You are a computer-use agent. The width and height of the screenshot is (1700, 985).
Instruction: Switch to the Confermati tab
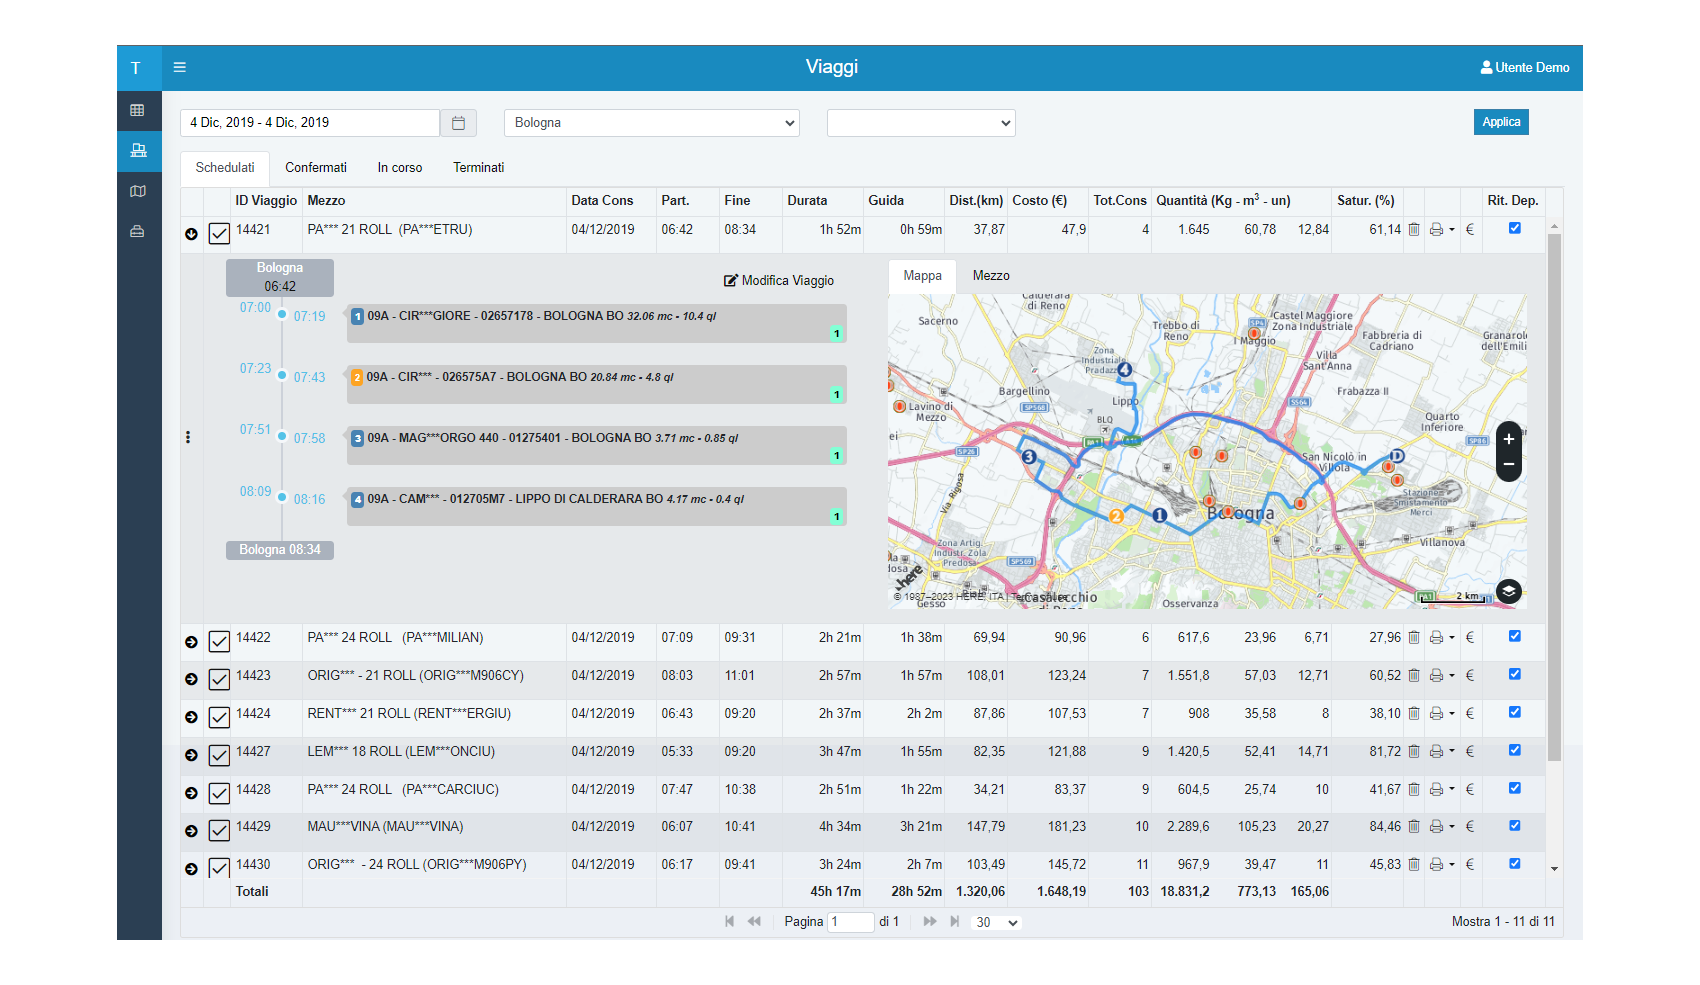coord(315,168)
